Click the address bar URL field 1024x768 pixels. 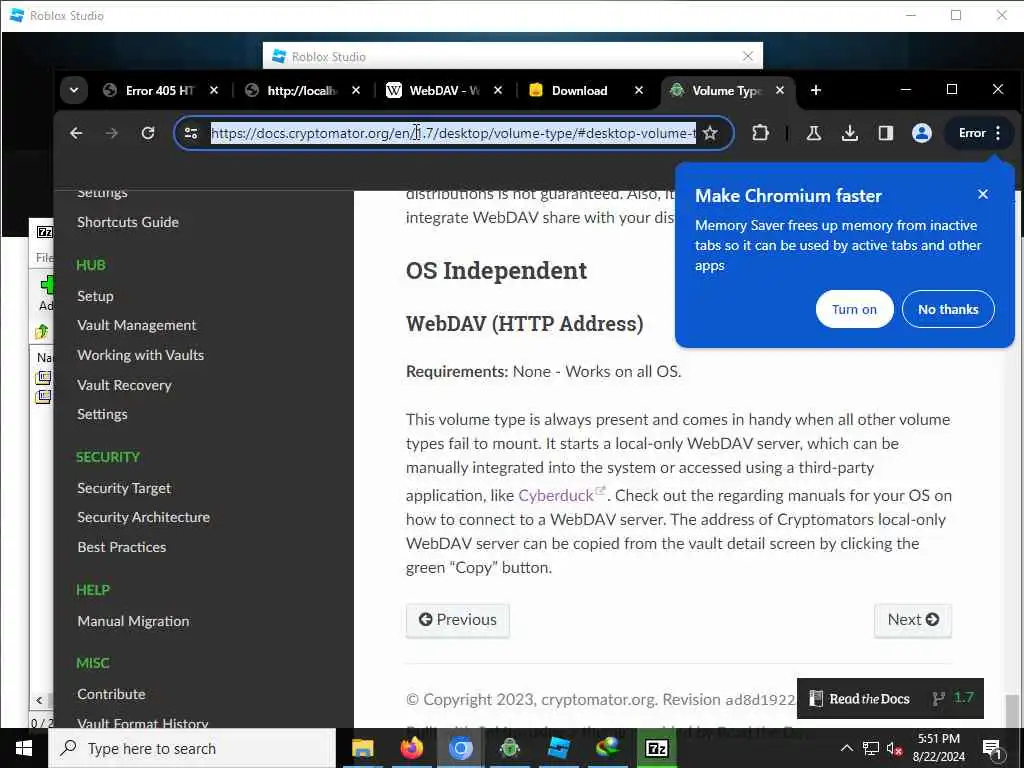pos(453,133)
